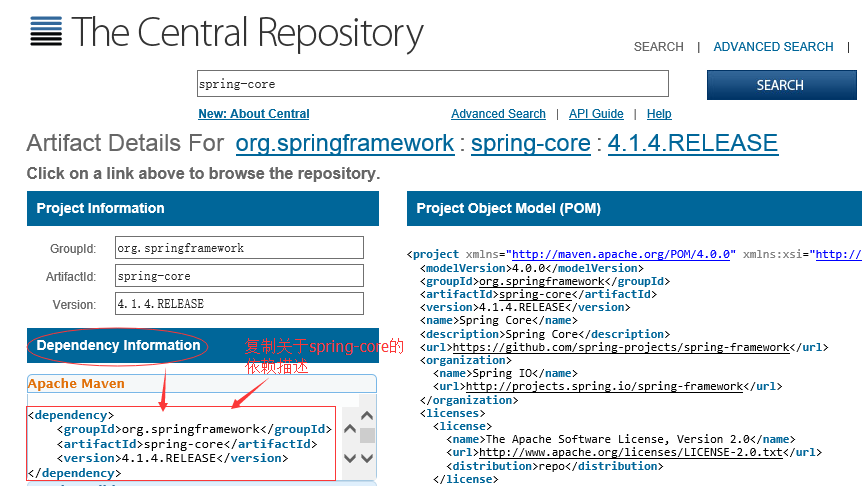Open the SEARCH navigation item

coord(659,47)
